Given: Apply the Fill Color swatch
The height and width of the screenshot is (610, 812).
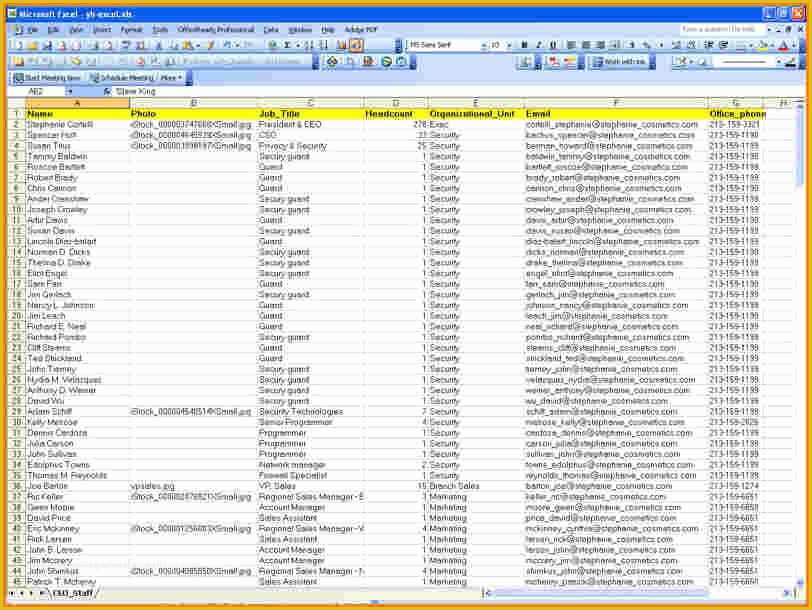Looking at the screenshot, I should (762, 46).
